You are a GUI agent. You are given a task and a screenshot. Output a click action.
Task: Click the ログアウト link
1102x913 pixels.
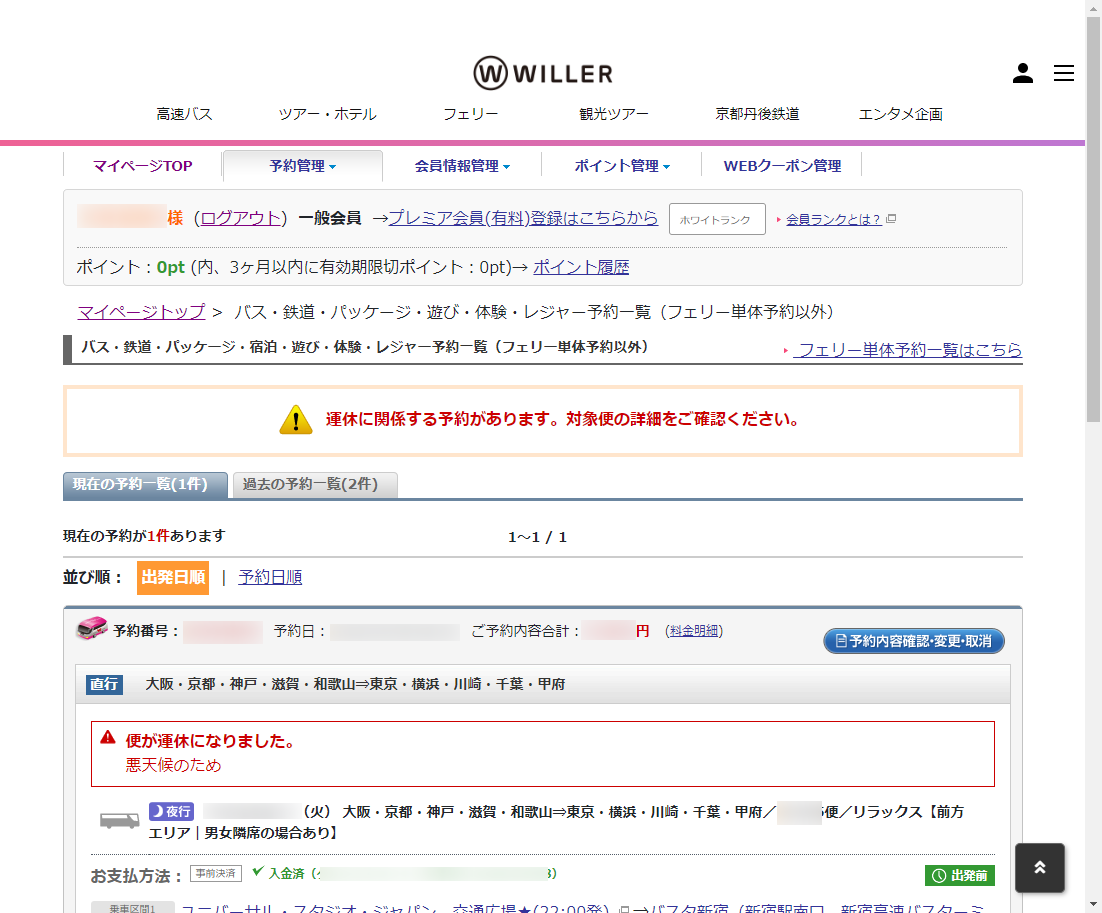tap(241, 218)
